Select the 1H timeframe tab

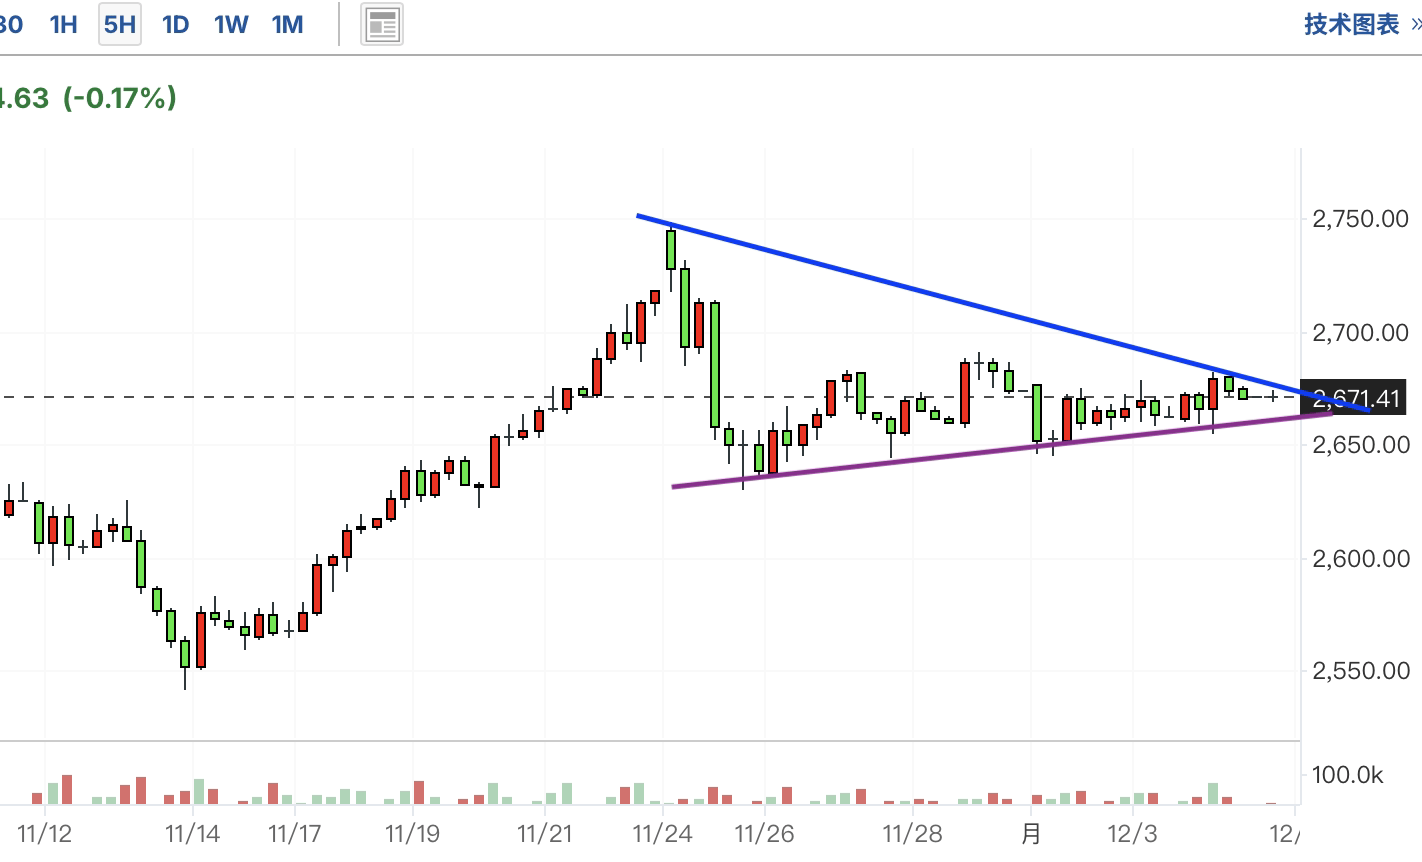[x=63, y=25]
